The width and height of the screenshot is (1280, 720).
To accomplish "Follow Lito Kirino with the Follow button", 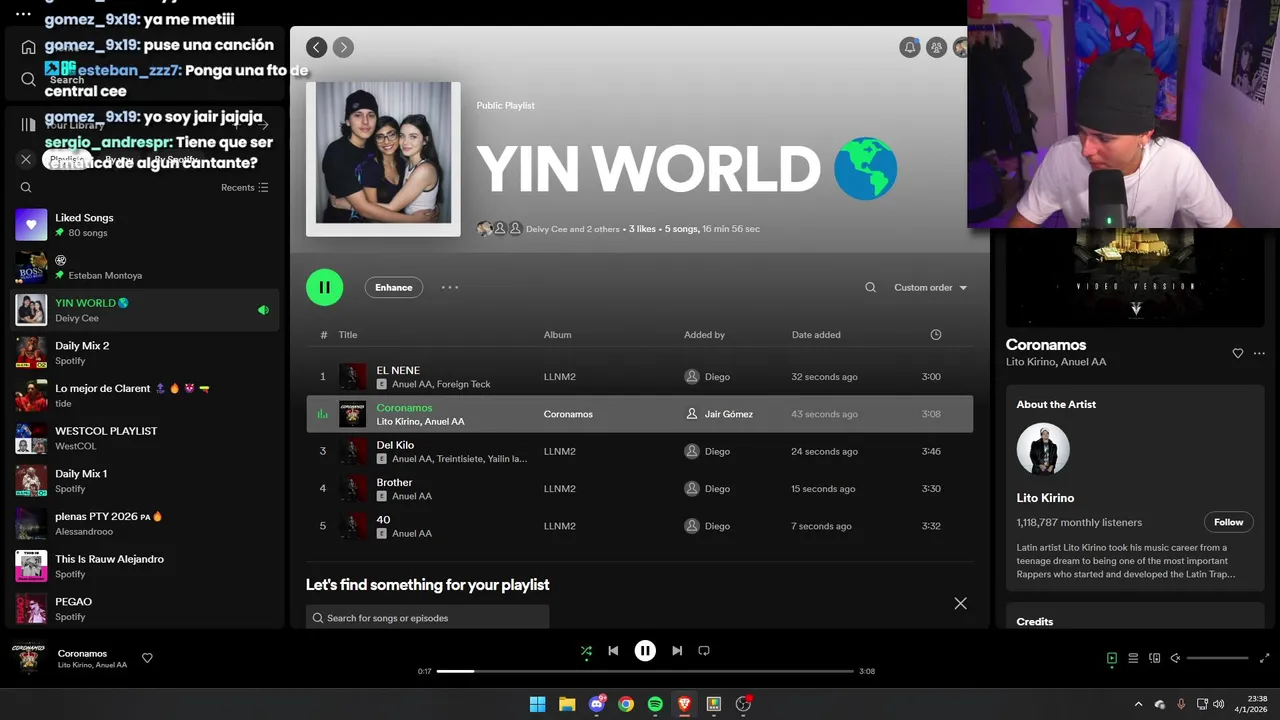I will 1229,522.
